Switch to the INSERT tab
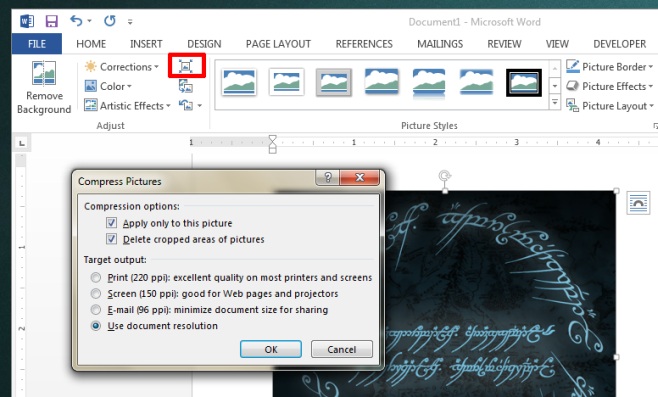Screen dimensions: 658x397 click(x=146, y=44)
